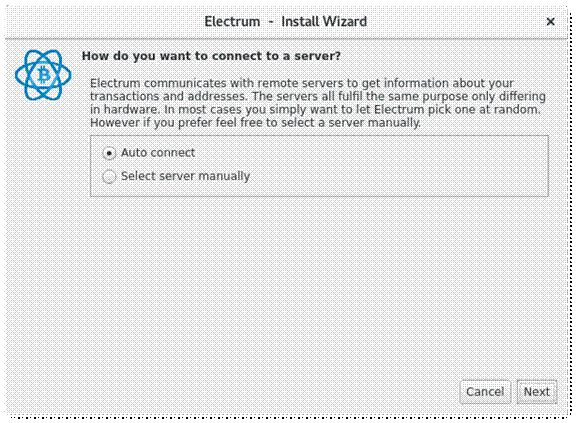Viewport: 576px width, 423px height.
Task: Click blank title bar area left of Electrum title
Action: point(103,22)
